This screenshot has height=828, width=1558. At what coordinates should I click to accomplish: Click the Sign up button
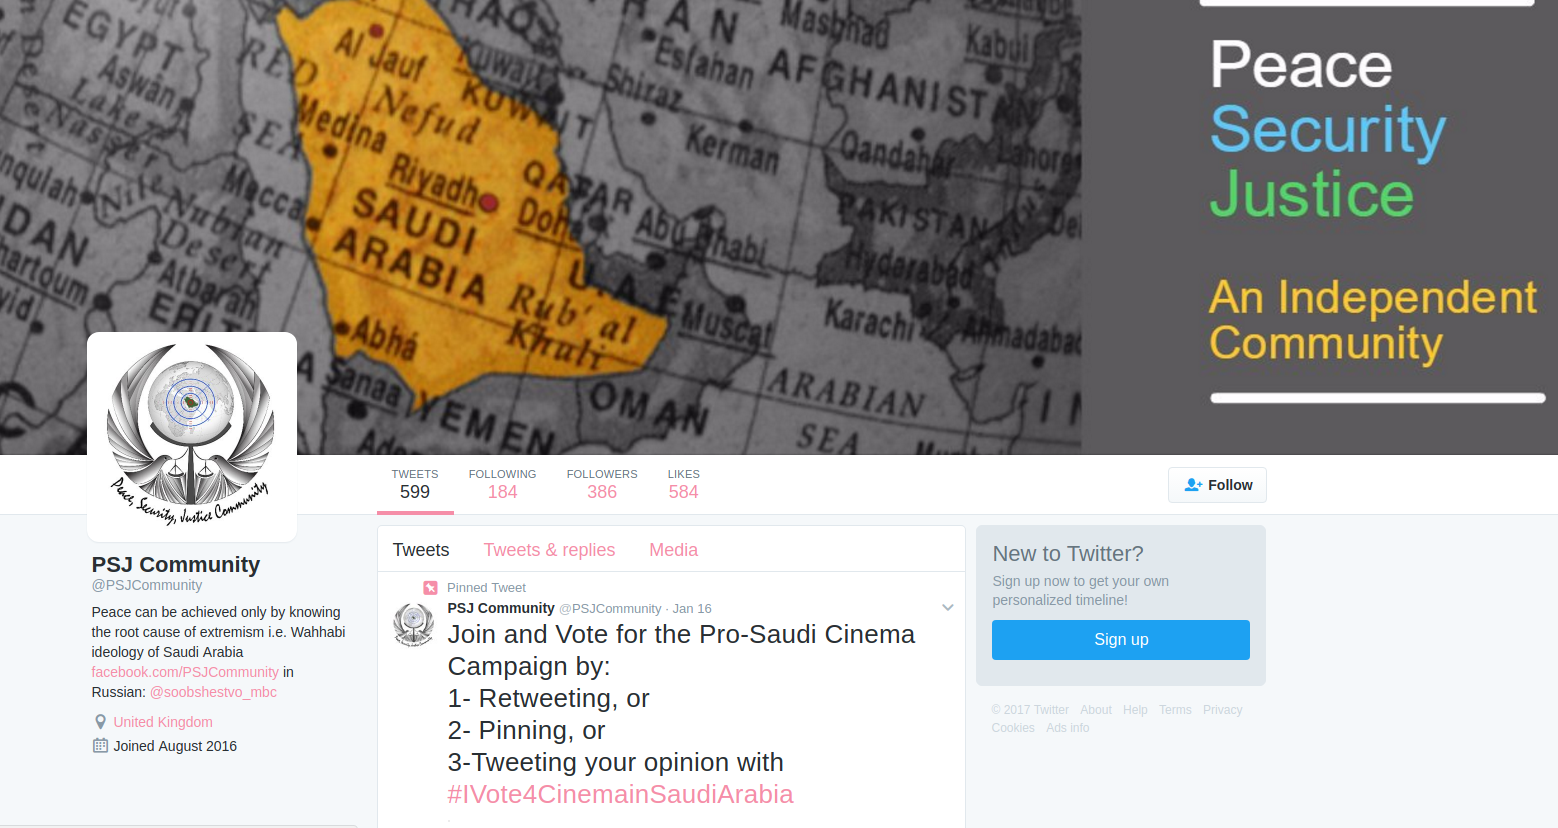(x=1121, y=640)
